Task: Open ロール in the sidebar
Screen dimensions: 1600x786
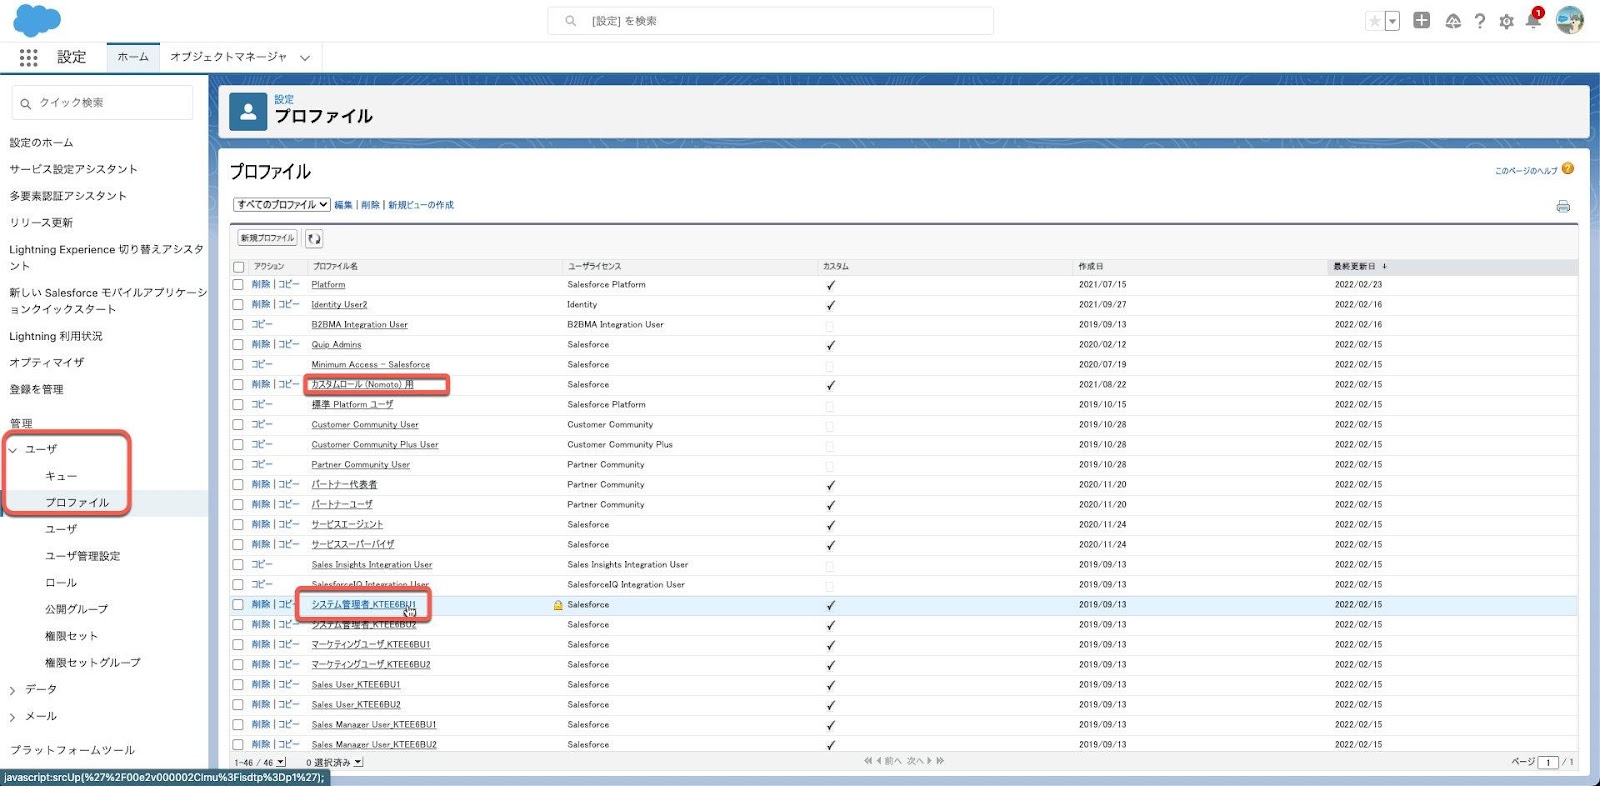Action: (61, 583)
